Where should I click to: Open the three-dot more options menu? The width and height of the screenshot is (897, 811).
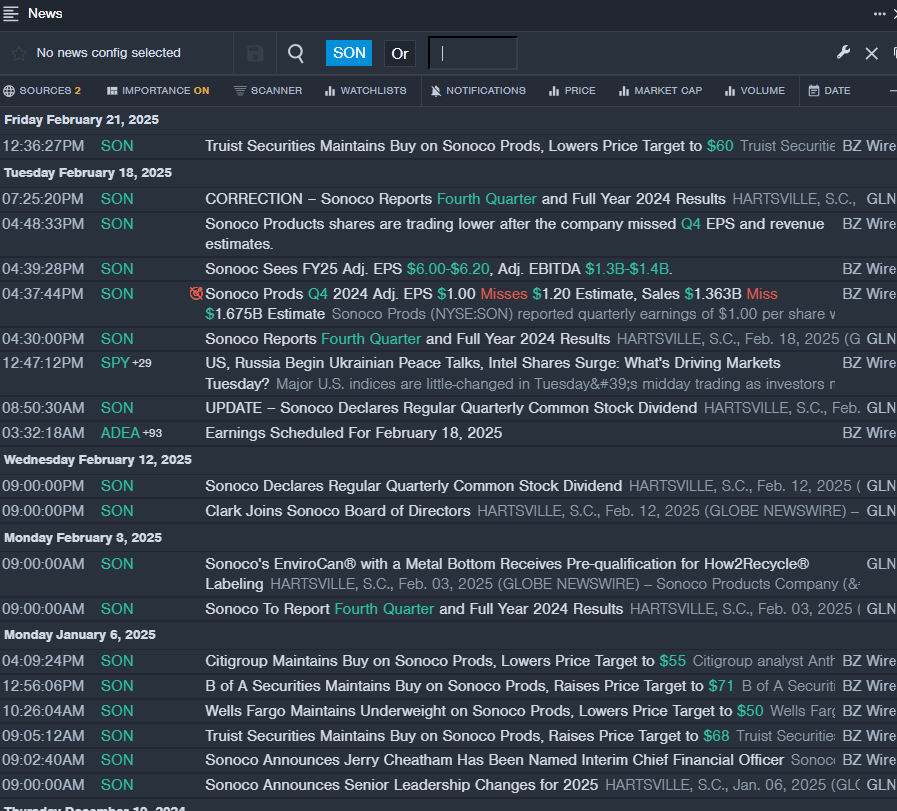(x=879, y=13)
